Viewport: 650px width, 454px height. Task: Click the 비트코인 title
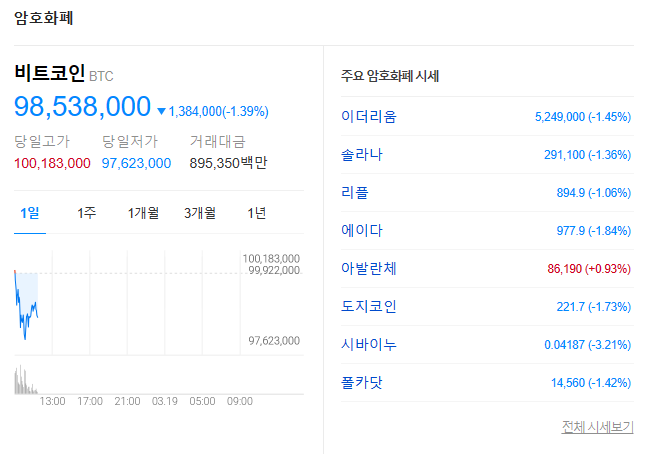coord(50,73)
